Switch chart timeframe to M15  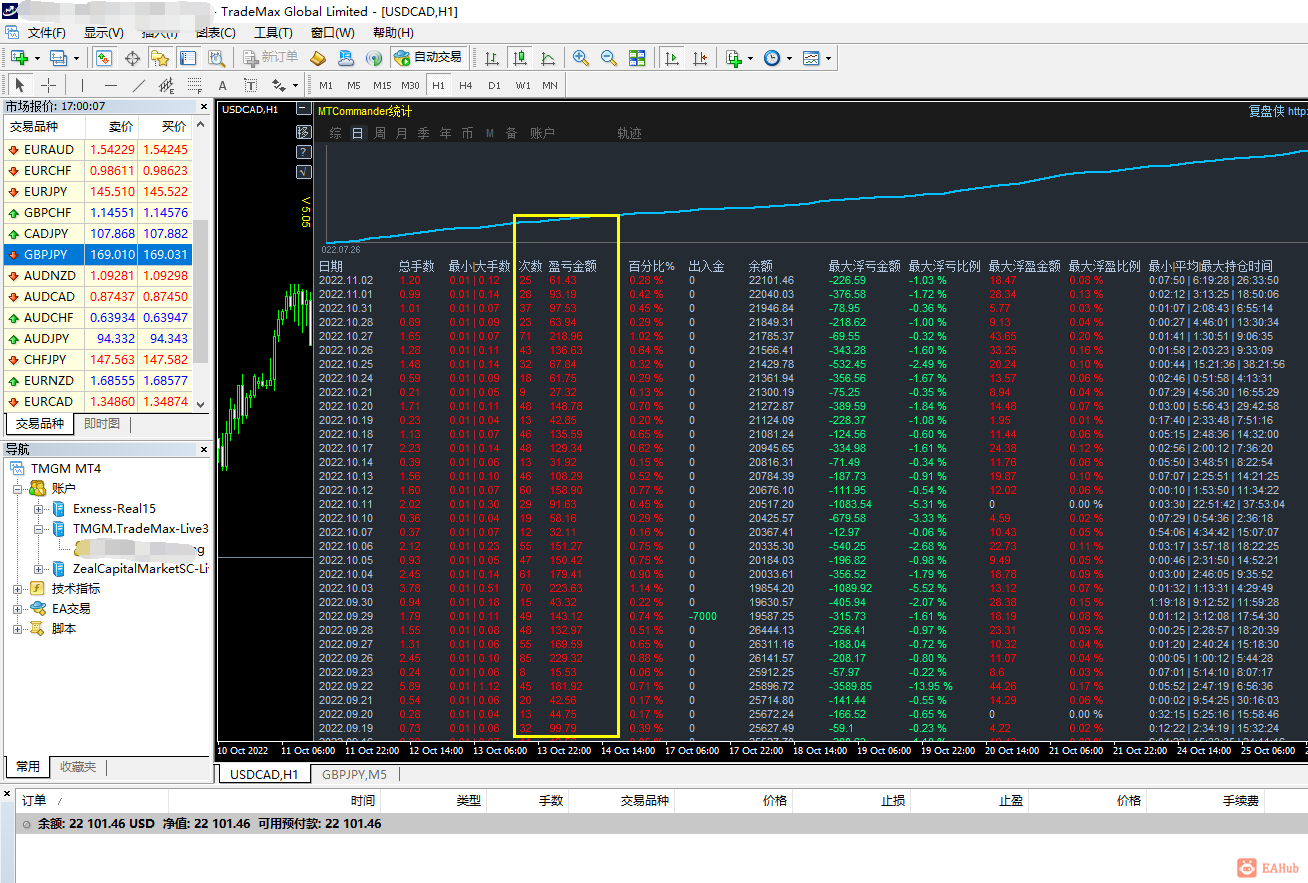click(x=382, y=85)
